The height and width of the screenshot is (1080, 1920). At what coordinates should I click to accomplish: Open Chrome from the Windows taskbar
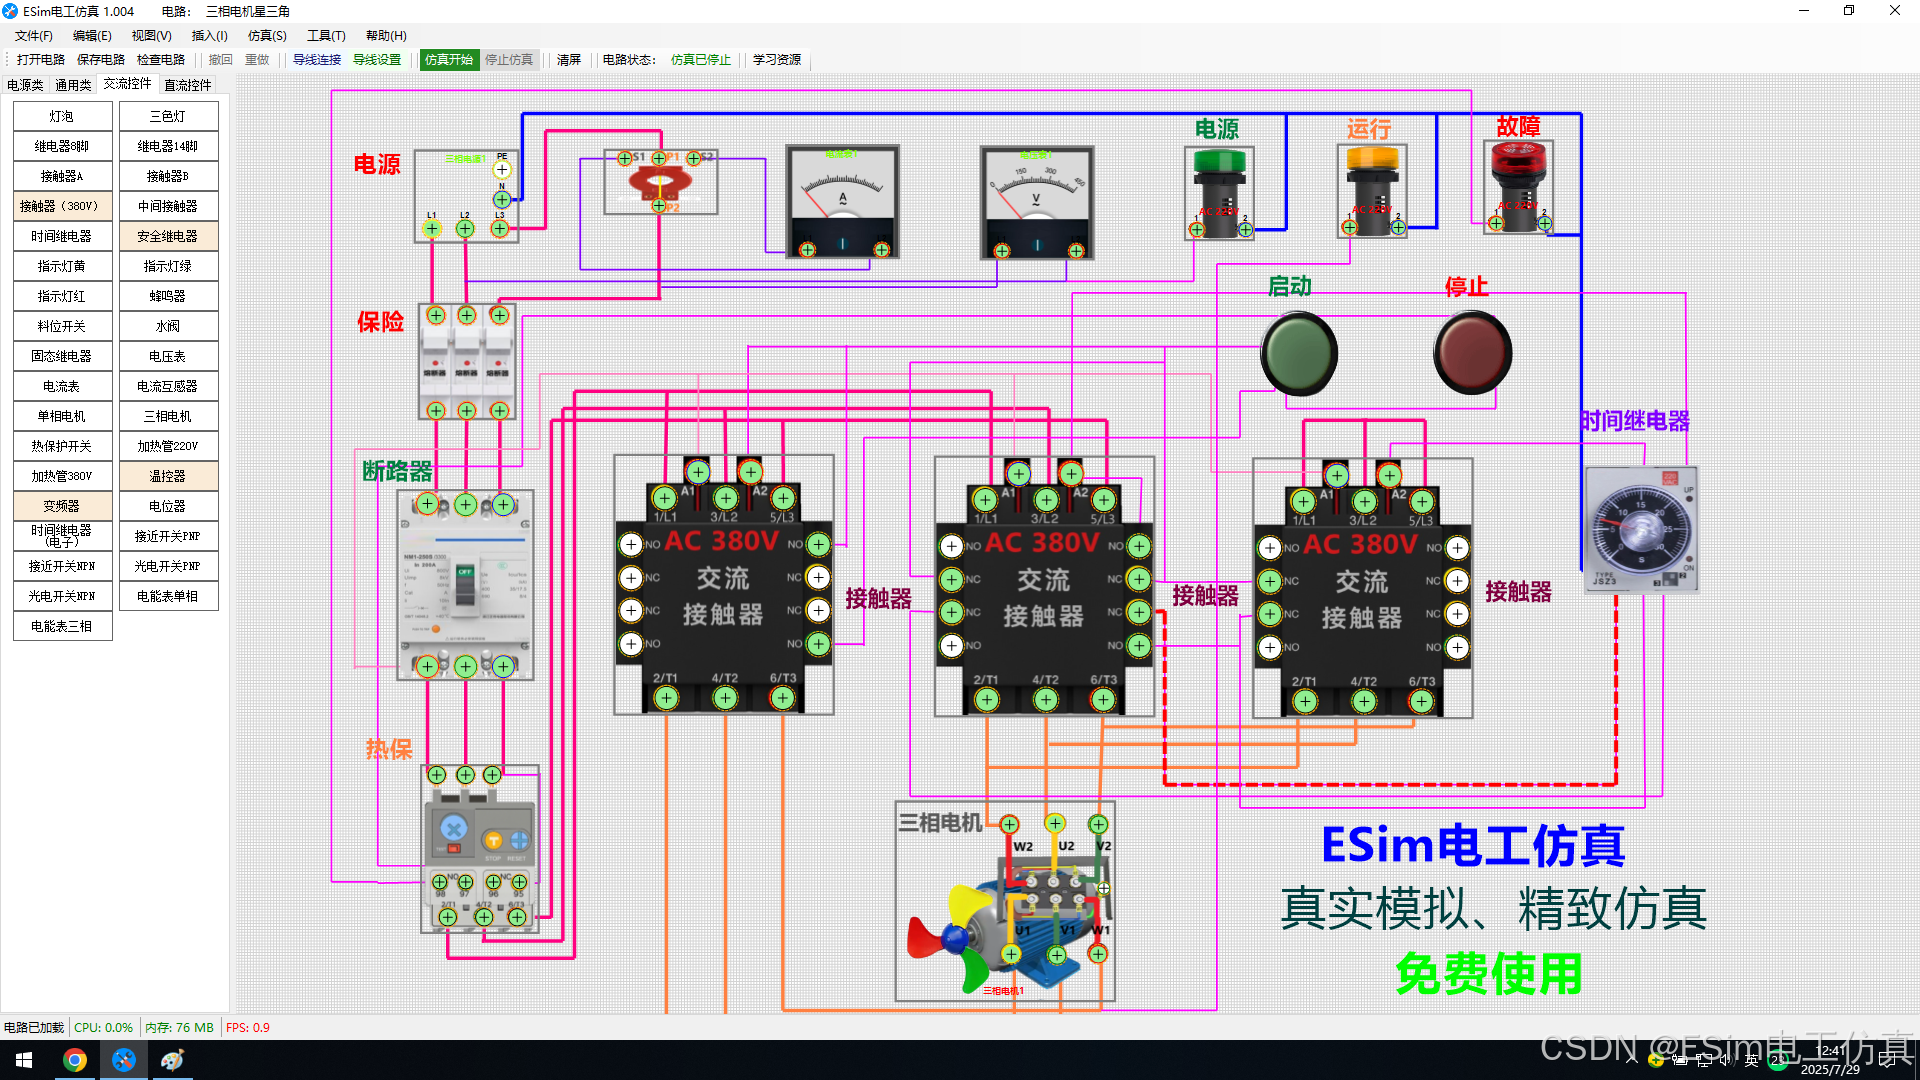[75, 1060]
